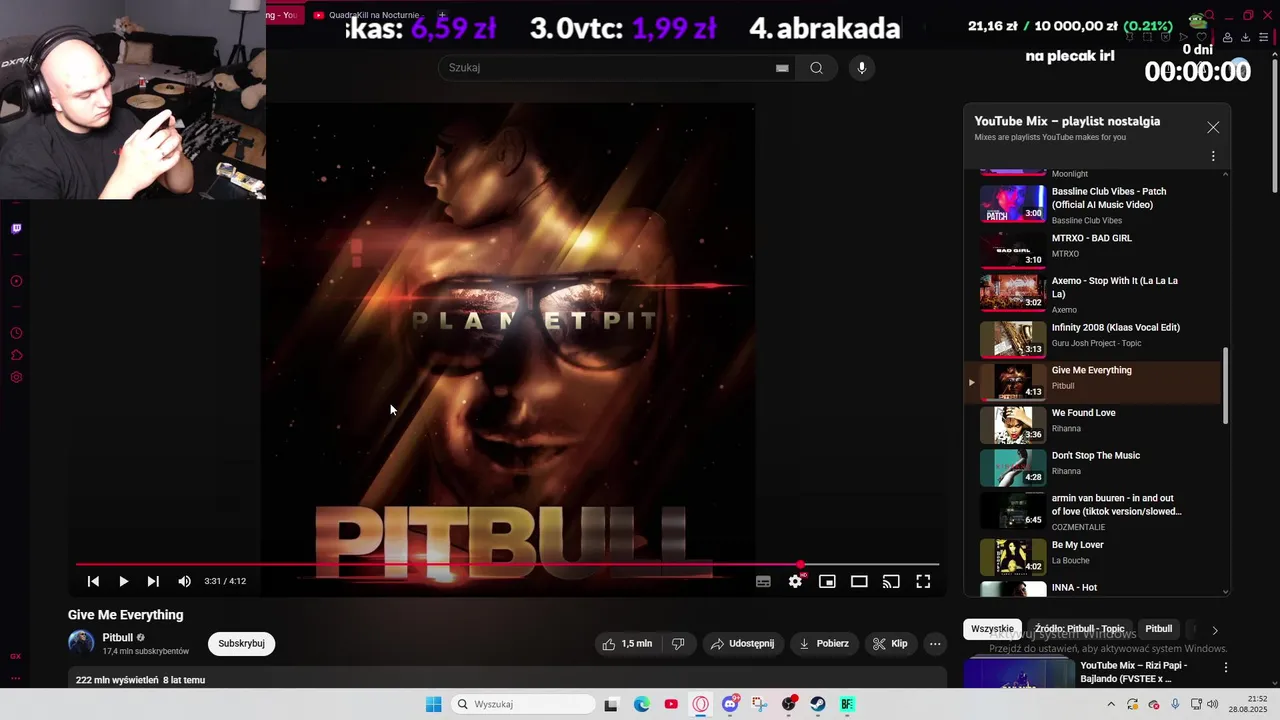Open Extensions cube icon in sidebar
The image size is (1280, 720).
coord(16,355)
